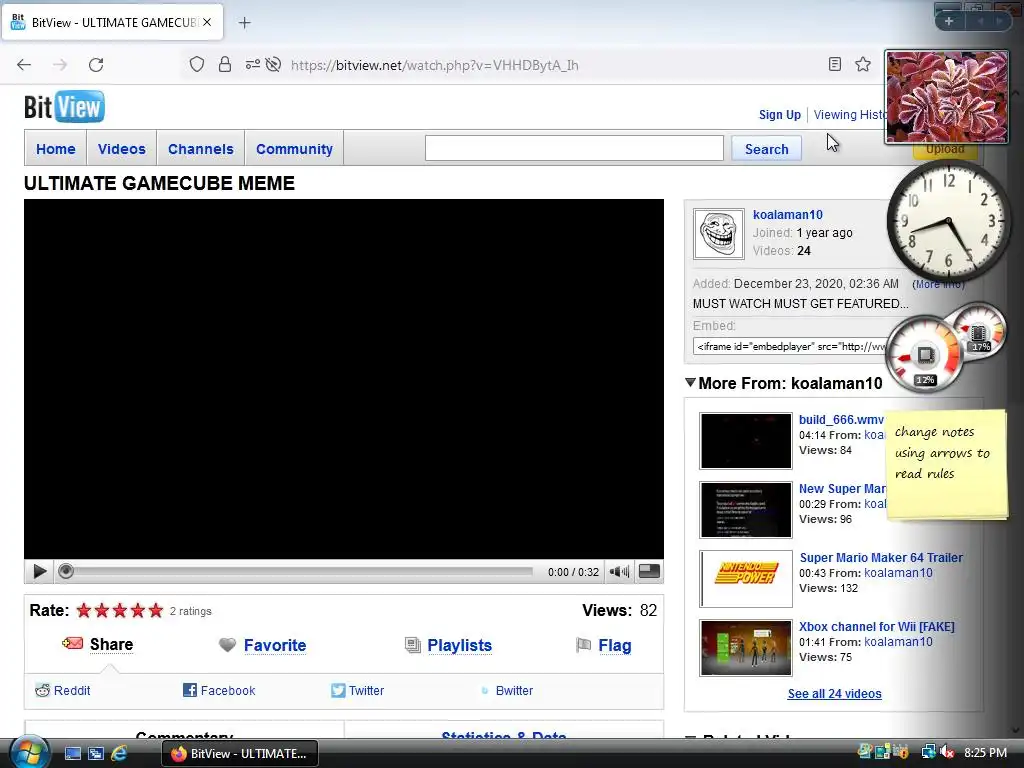The image size is (1024, 768).
Task: Click the video seek bar handle
Action: click(65, 571)
